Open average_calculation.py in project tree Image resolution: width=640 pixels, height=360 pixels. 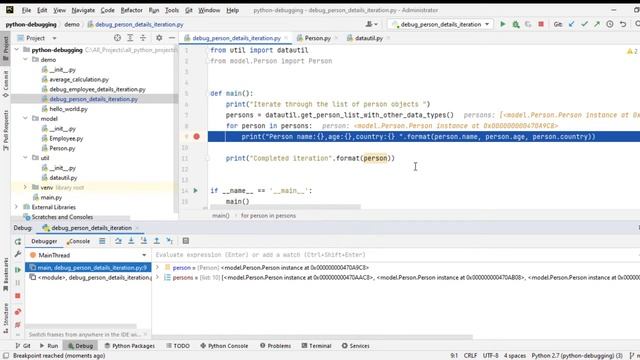(x=79, y=79)
